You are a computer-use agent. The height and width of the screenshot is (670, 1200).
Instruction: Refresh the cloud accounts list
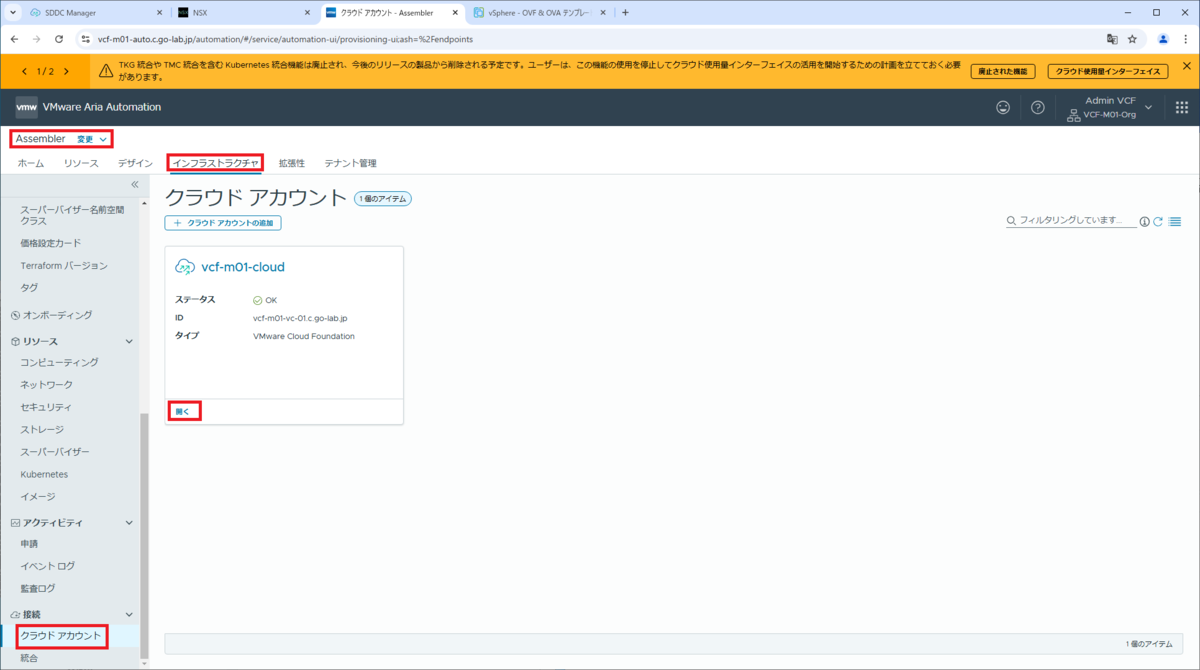[x=1158, y=221]
